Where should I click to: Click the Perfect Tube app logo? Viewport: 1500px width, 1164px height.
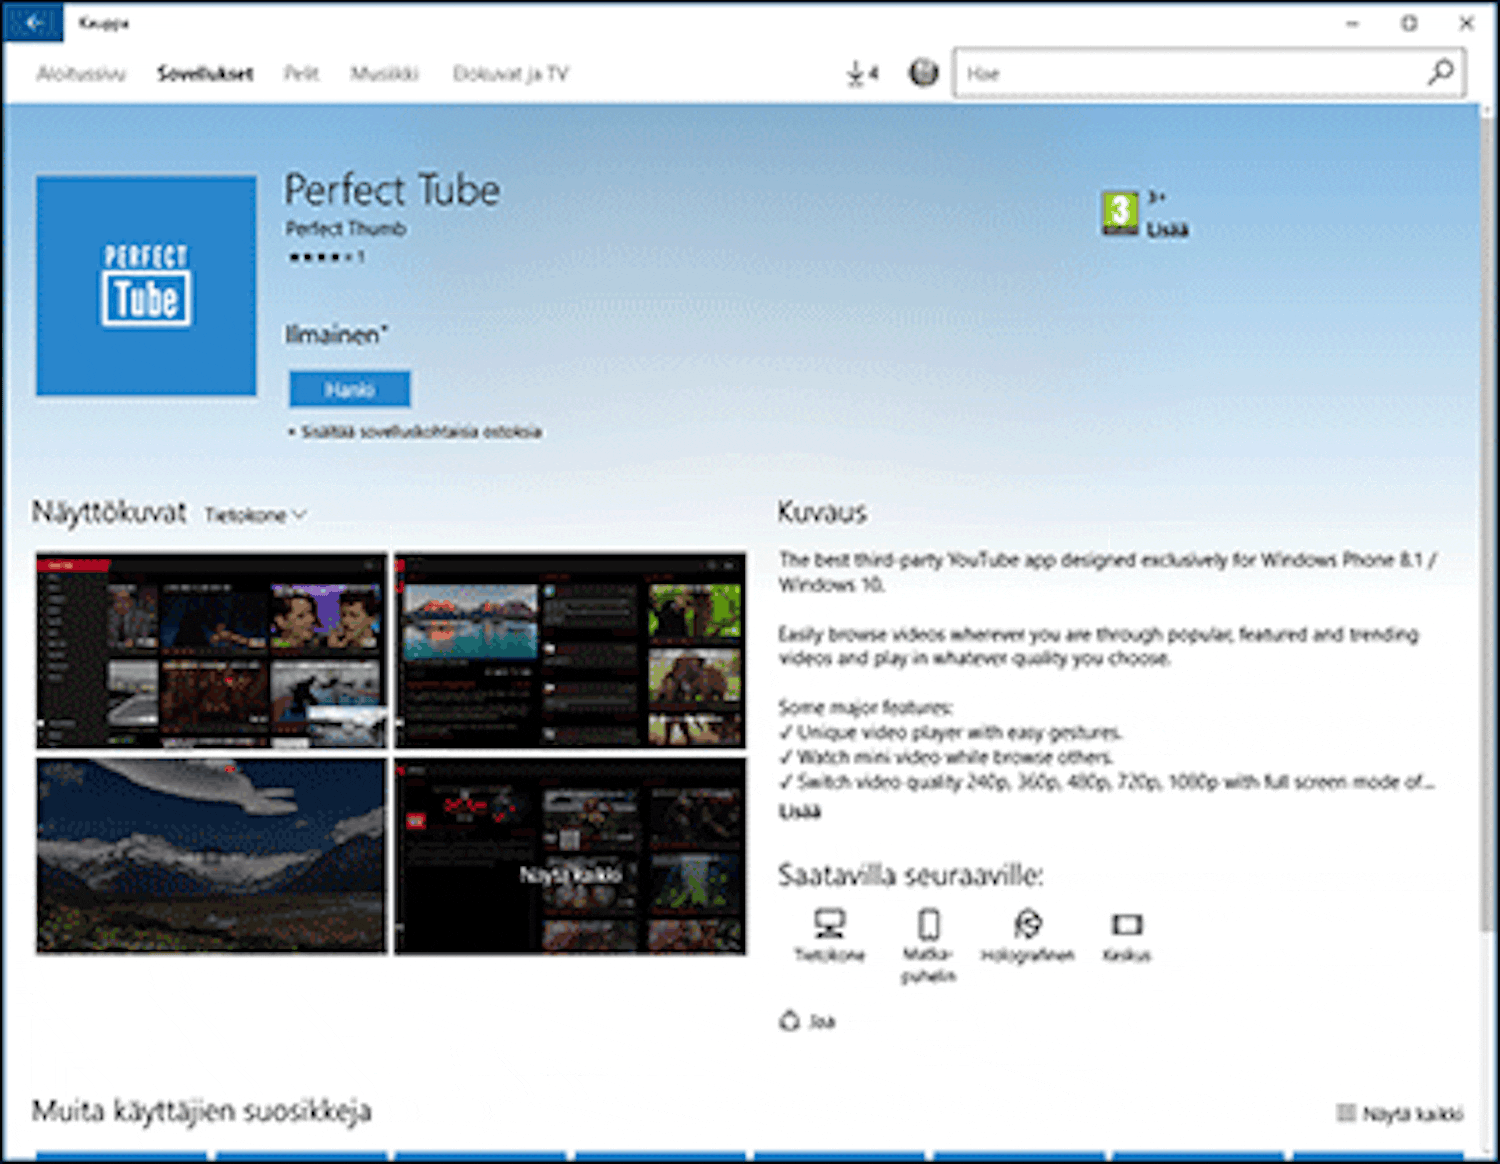click(x=146, y=286)
